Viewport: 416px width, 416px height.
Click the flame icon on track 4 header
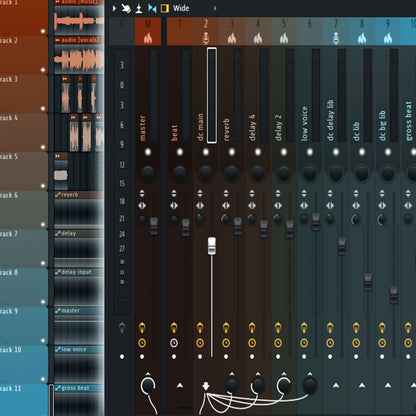pos(258,39)
